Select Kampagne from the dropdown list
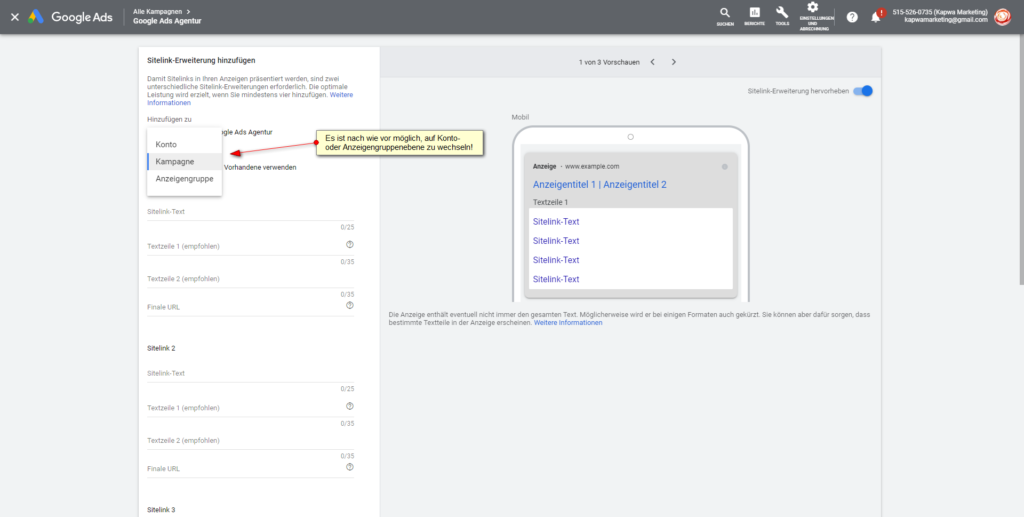This screenshot has width=1024, height=517. click(x=175, y=161)
